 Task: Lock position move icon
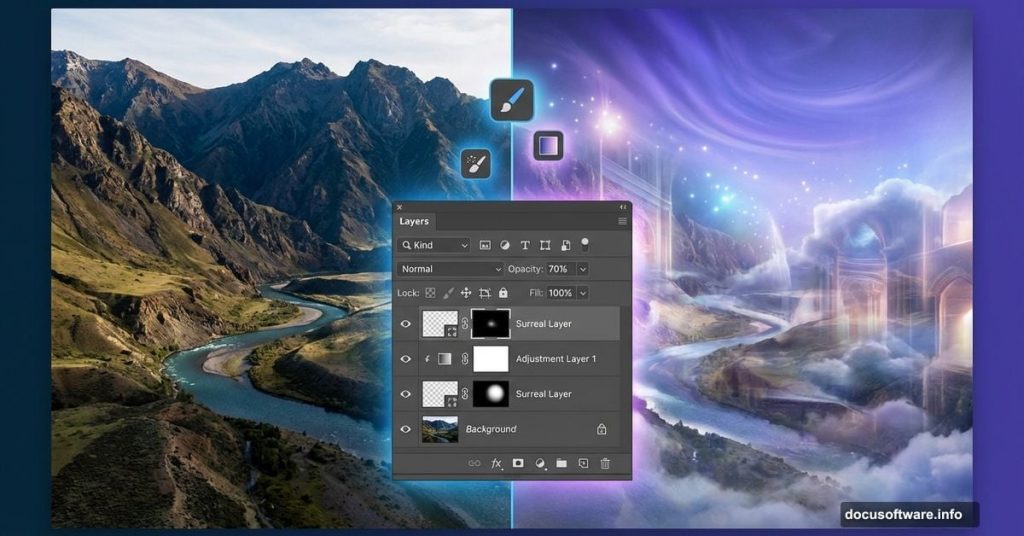point(466,293)
